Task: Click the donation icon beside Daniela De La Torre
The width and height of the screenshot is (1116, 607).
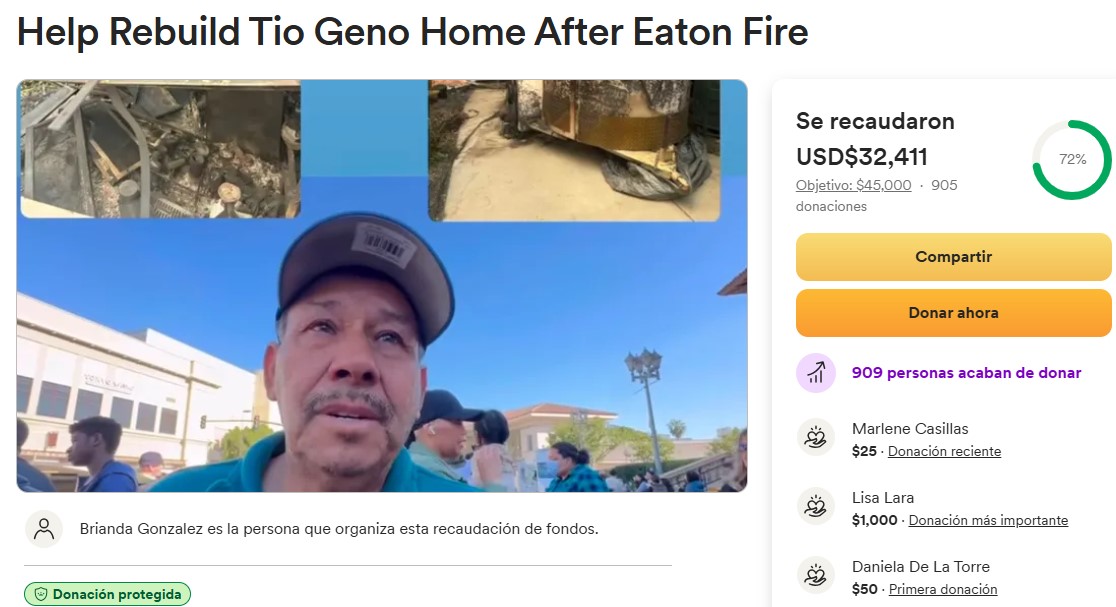Action: point(816,576)
